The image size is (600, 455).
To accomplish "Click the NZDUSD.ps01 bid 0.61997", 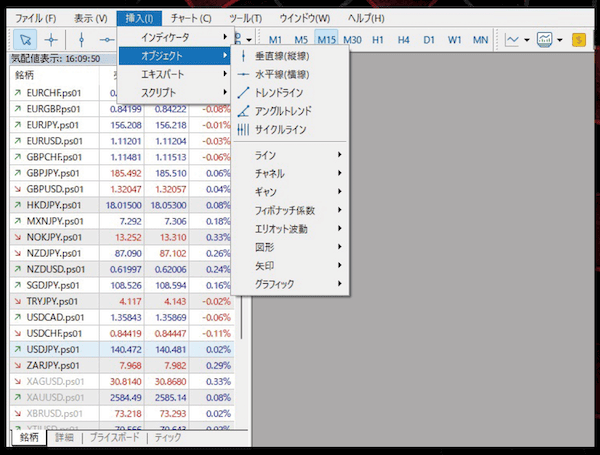I will [x=126, y=269].
